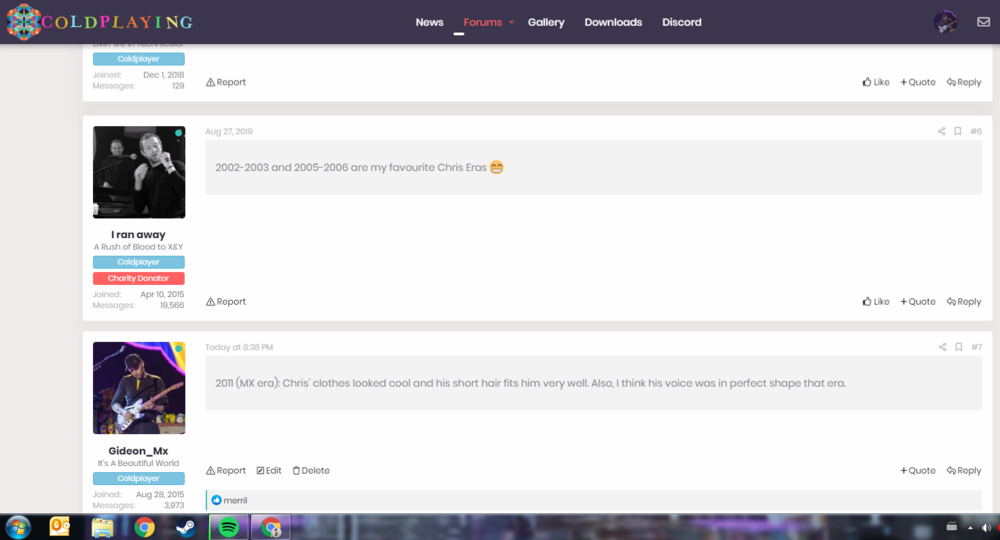
Task: Reply to I ran away's post
Action: point(964,302)
